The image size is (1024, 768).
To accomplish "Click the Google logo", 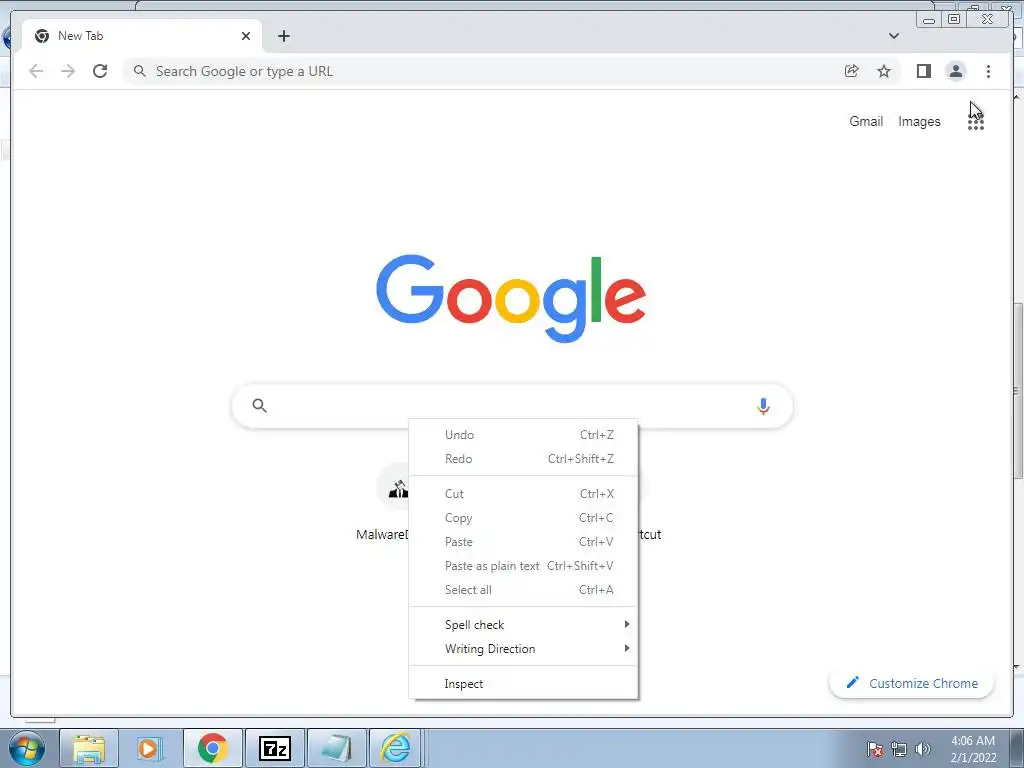I will coord(511,298).
